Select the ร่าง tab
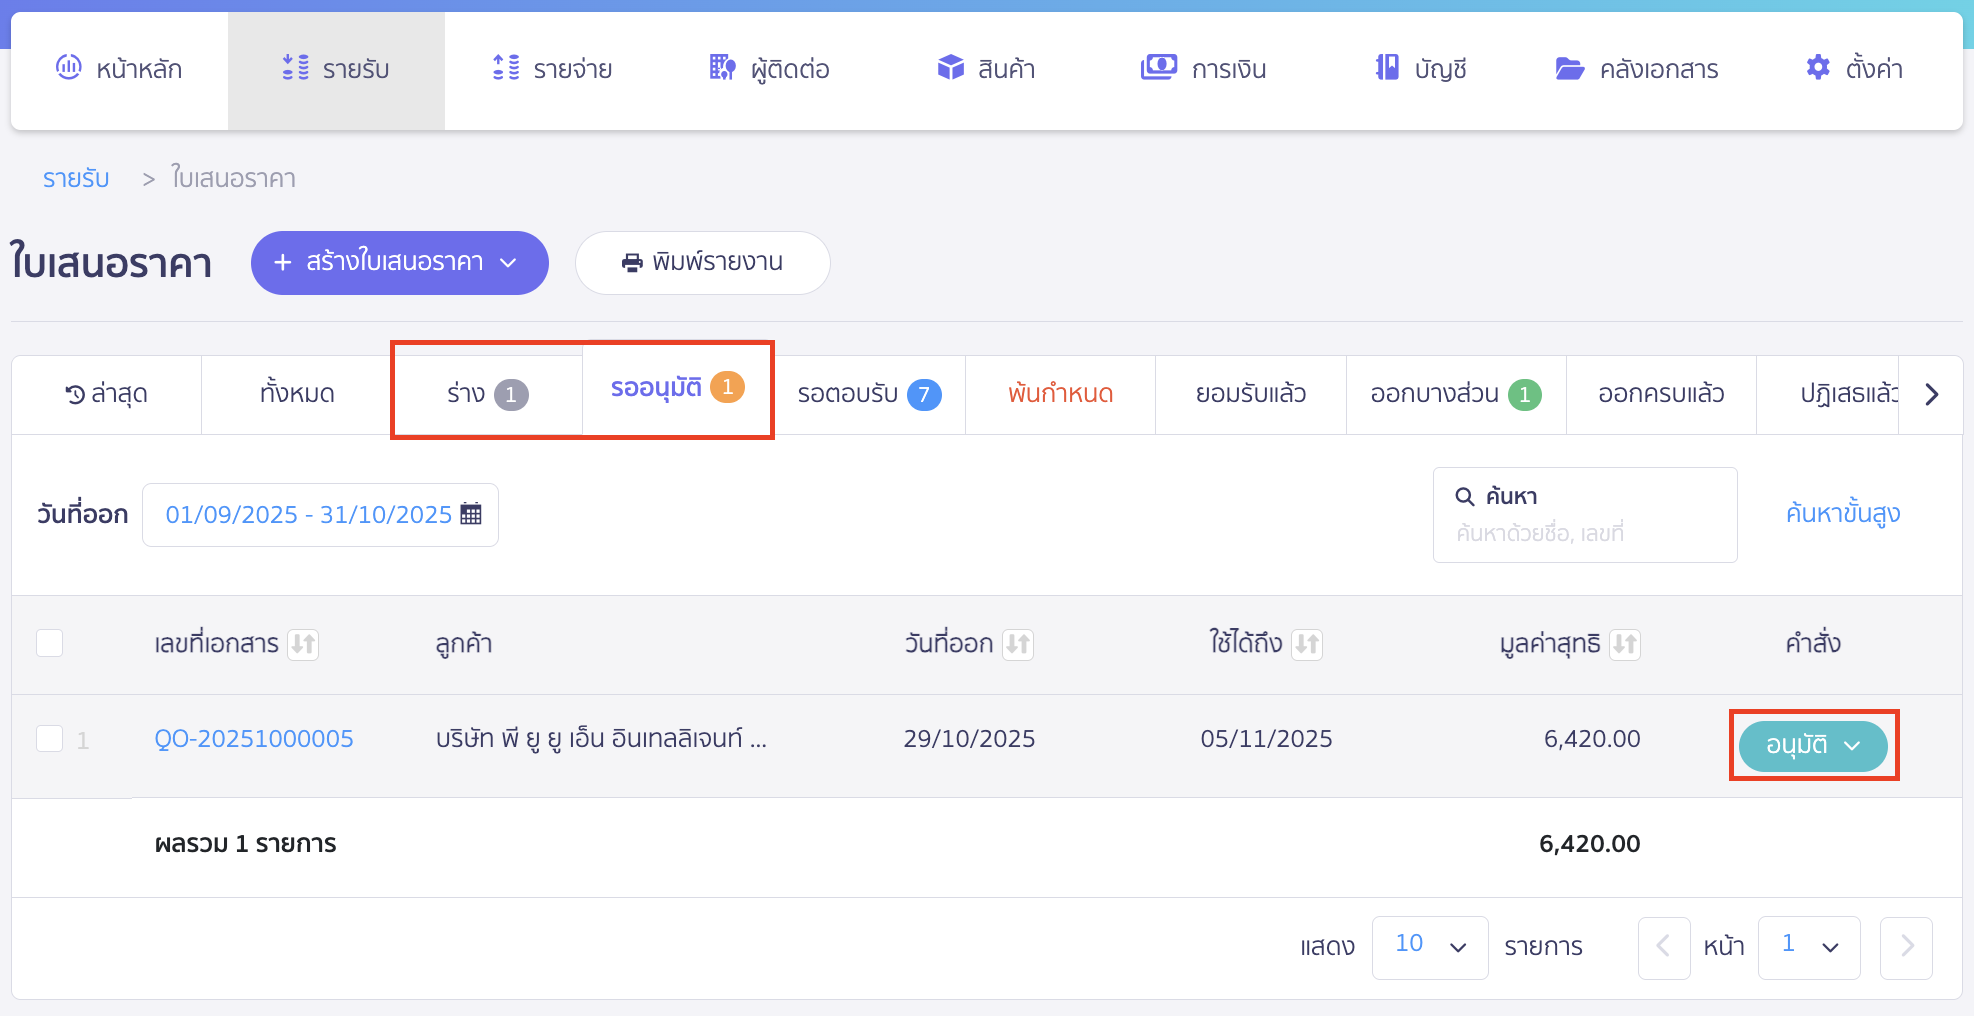 point(486,394)
